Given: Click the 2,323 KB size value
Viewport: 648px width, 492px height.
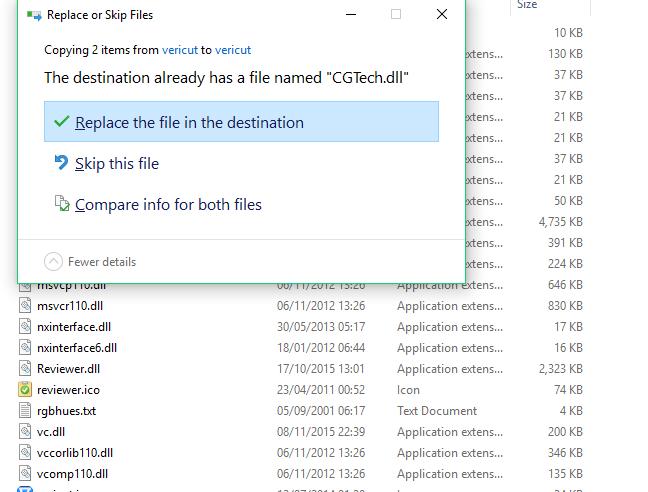Looking at the screenshot, I should pos(561,369).
